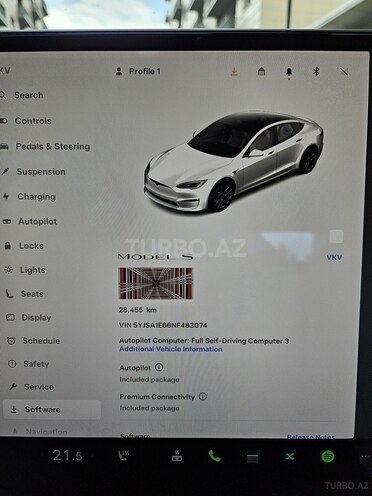
Task: Tap the orange software download icon
Action: (x=234, y=71)
